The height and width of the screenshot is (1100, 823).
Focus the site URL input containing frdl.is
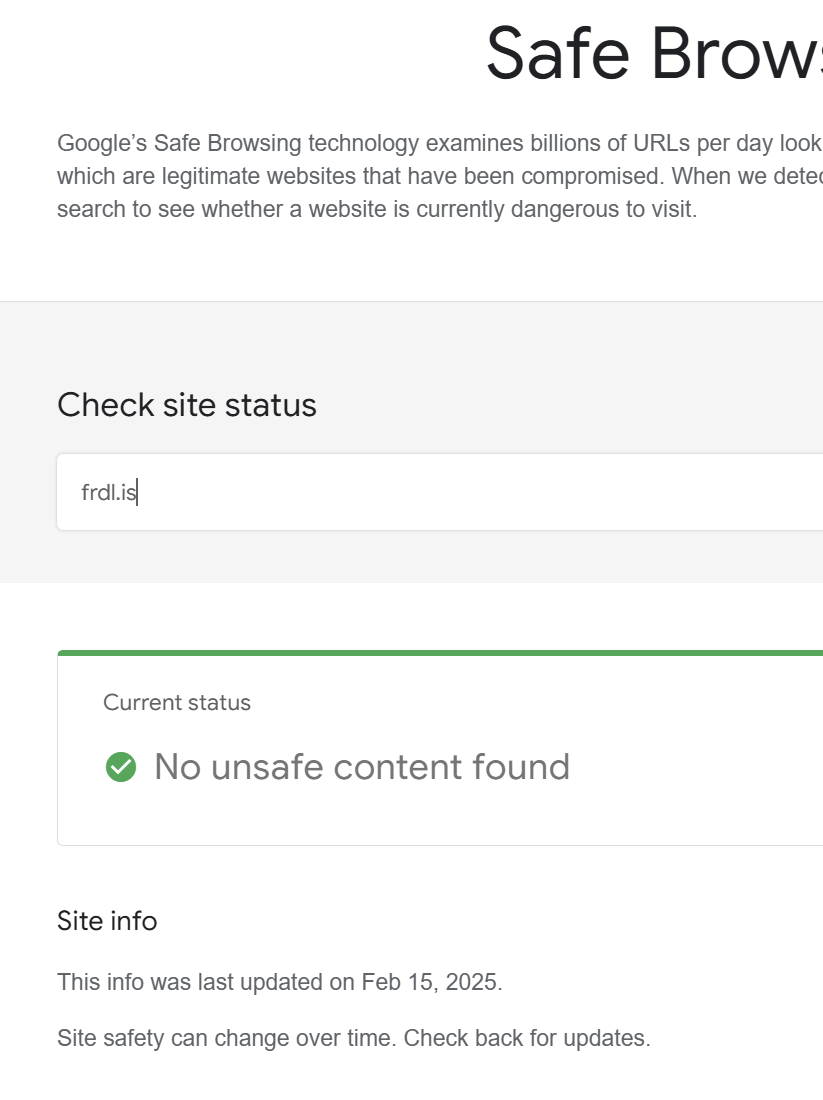(400, 492)
